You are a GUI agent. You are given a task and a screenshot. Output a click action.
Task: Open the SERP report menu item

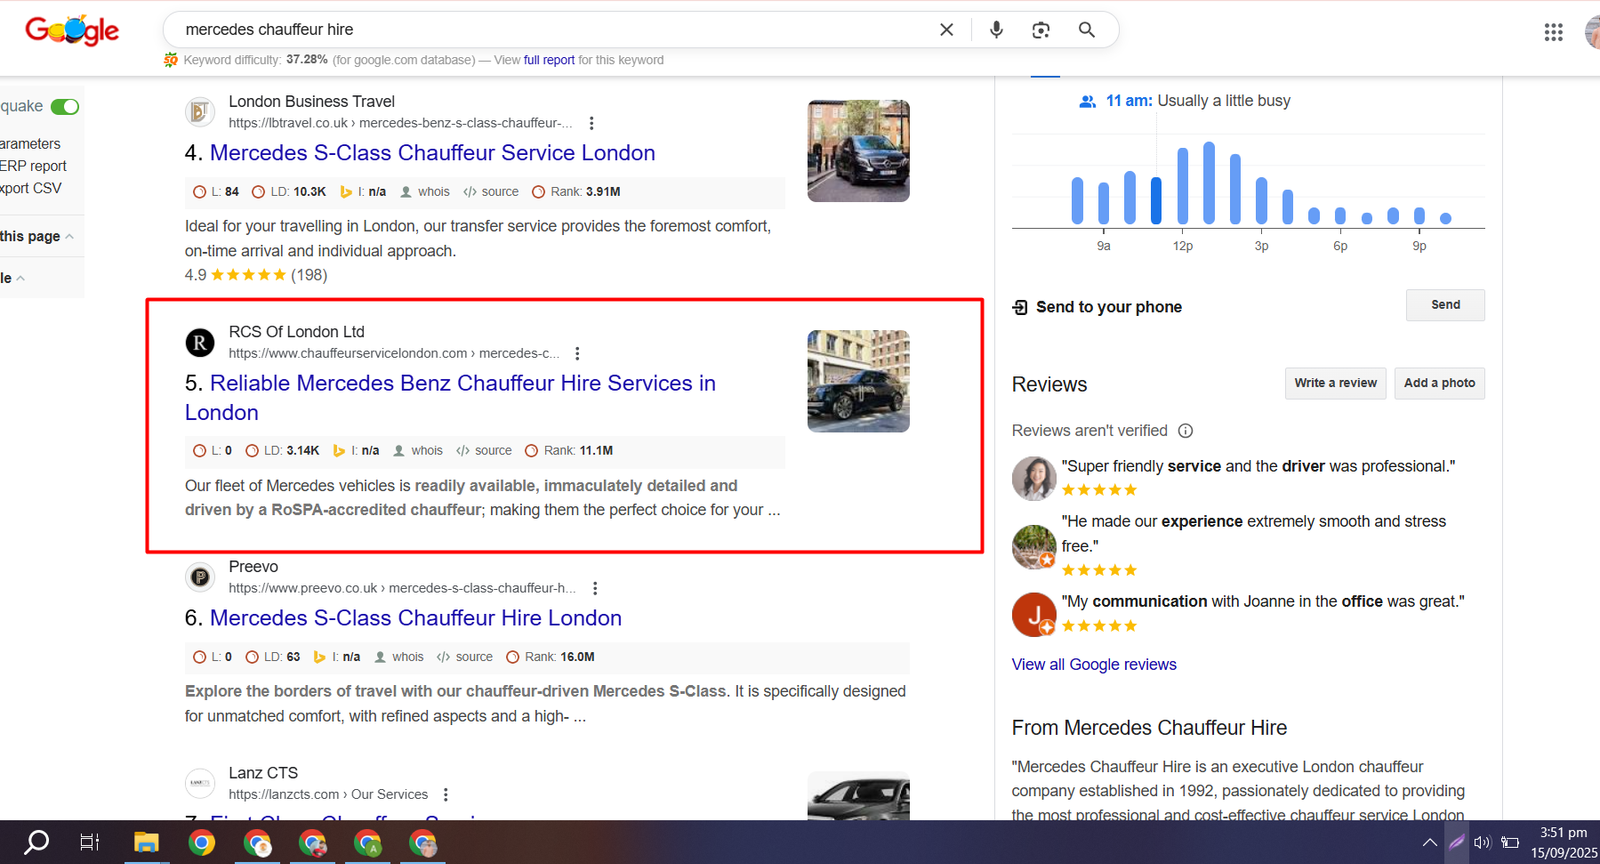33,166
